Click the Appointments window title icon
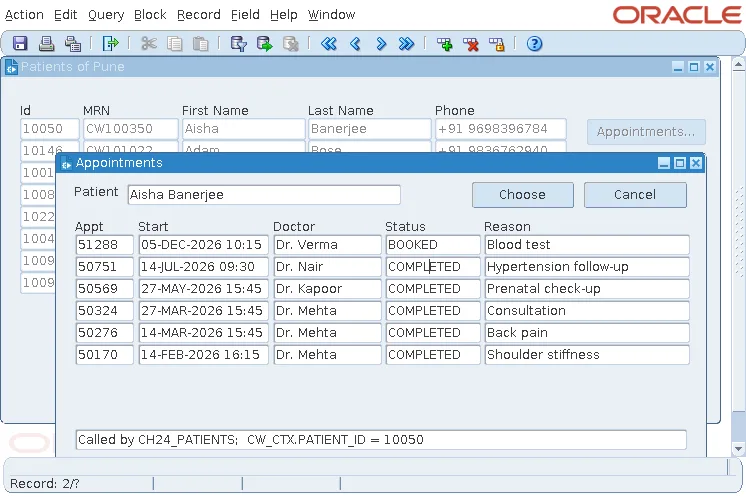The height and width of the screenshot is (499, 746). pyautogui.click(x=66, y=164)
